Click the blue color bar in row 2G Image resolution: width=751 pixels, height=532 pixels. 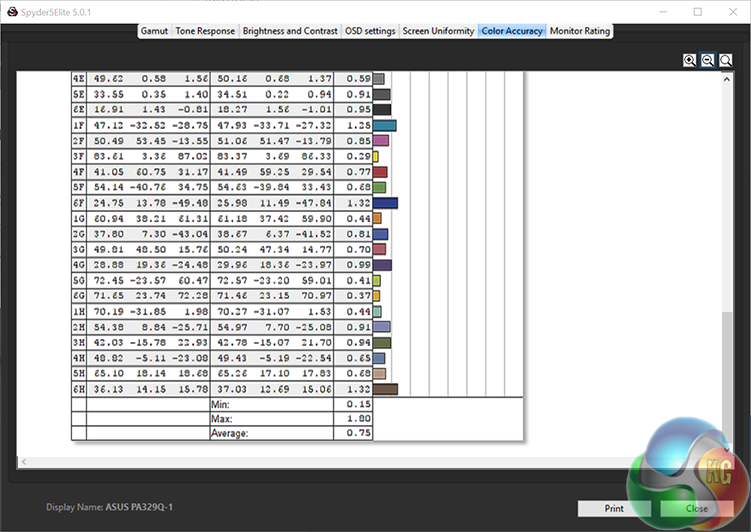point(380,234)
